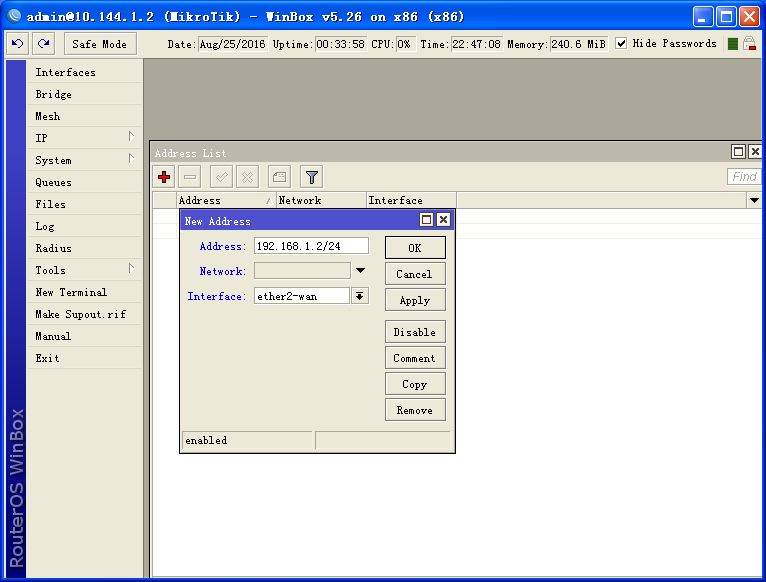Open the Interfaces menu
Viewport: 766px width, 582px height.
click(85, 72)
